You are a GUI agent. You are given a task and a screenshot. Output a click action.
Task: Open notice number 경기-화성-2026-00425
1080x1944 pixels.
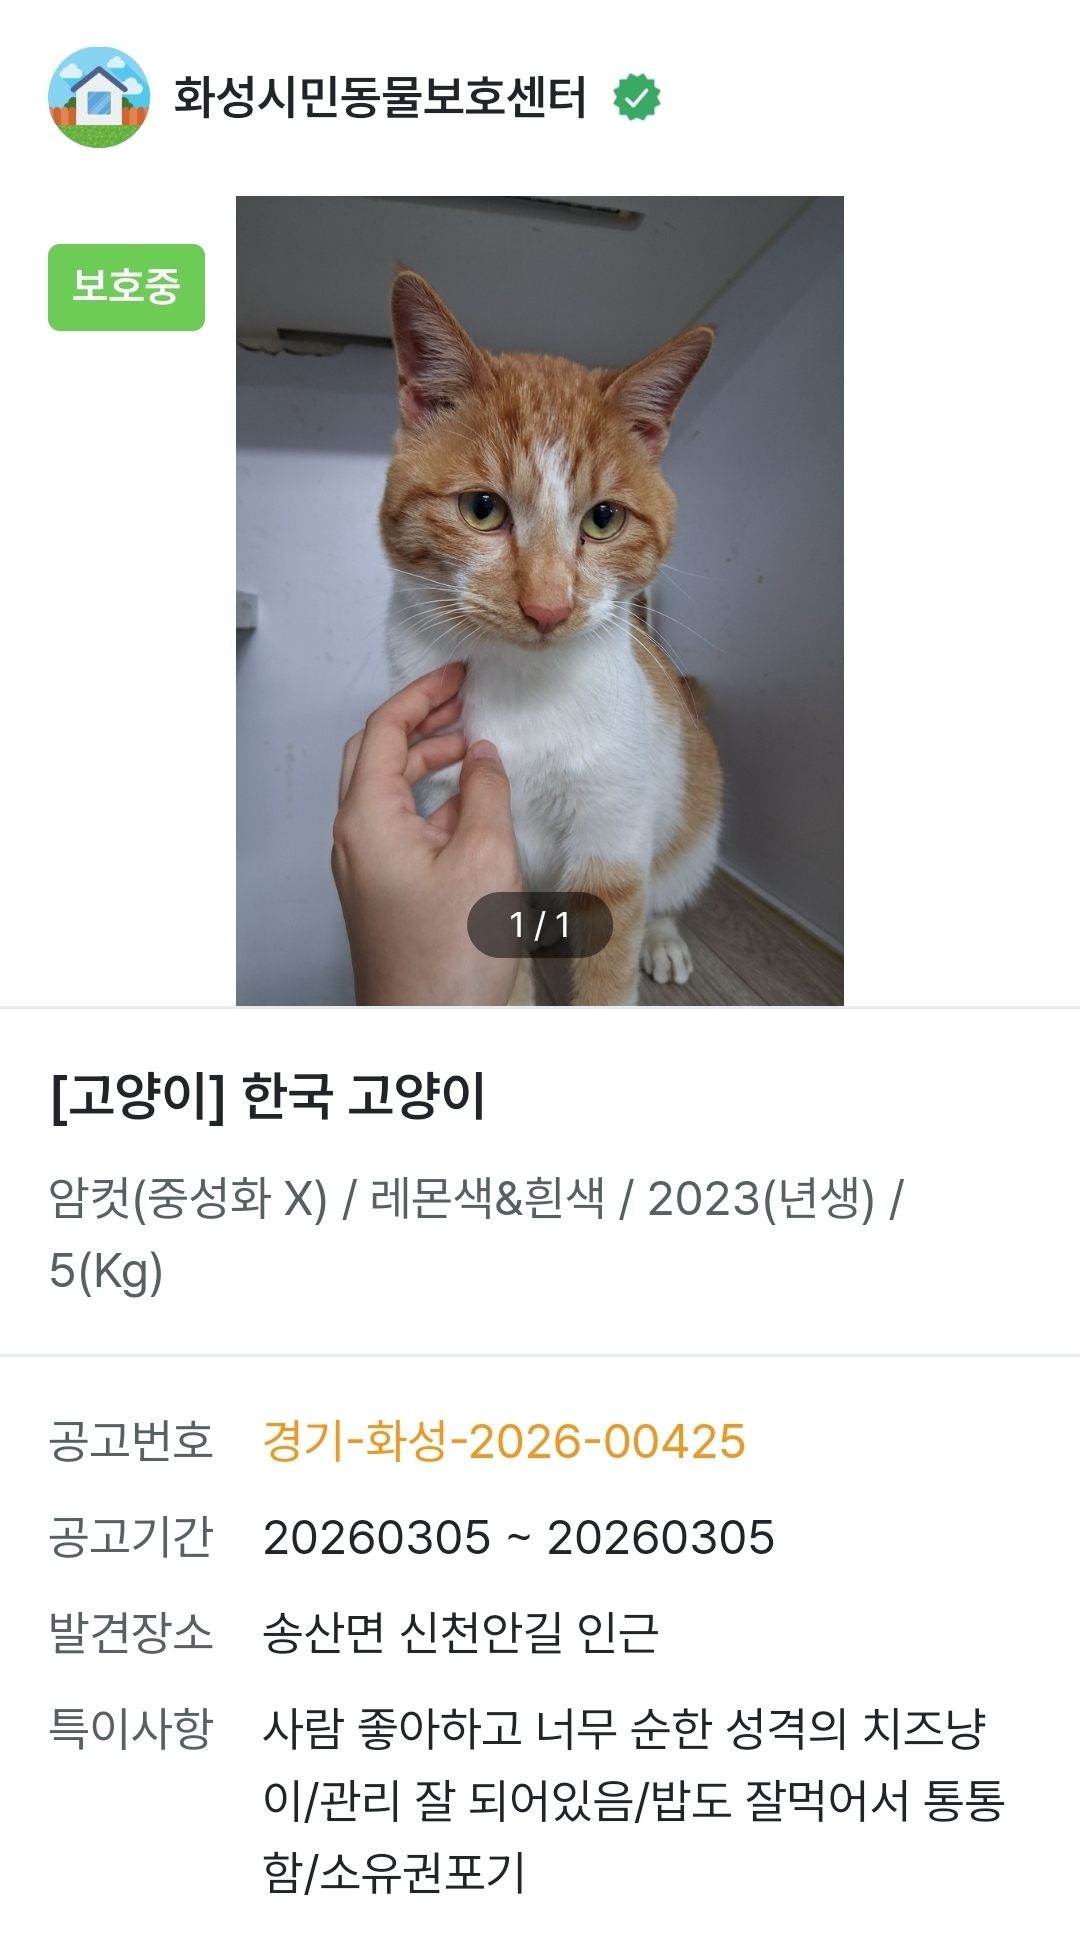pyautogui.click(x=504, y=1442)
